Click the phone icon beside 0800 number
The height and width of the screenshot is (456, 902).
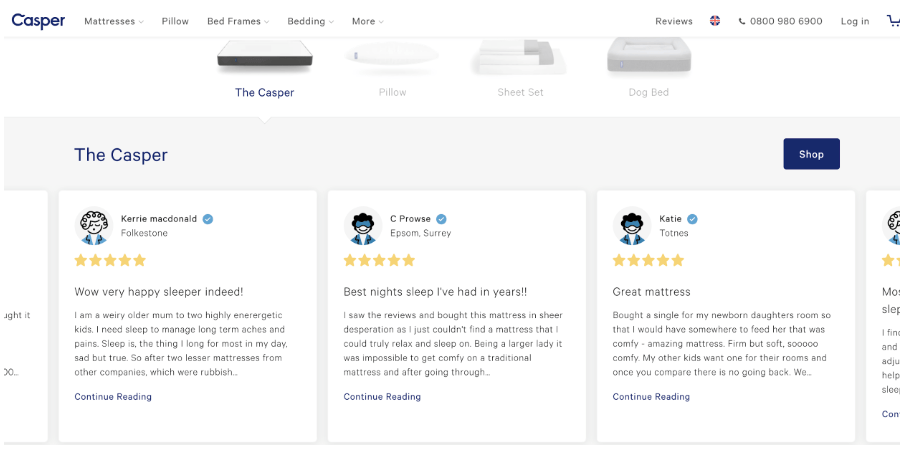(742, 21)
